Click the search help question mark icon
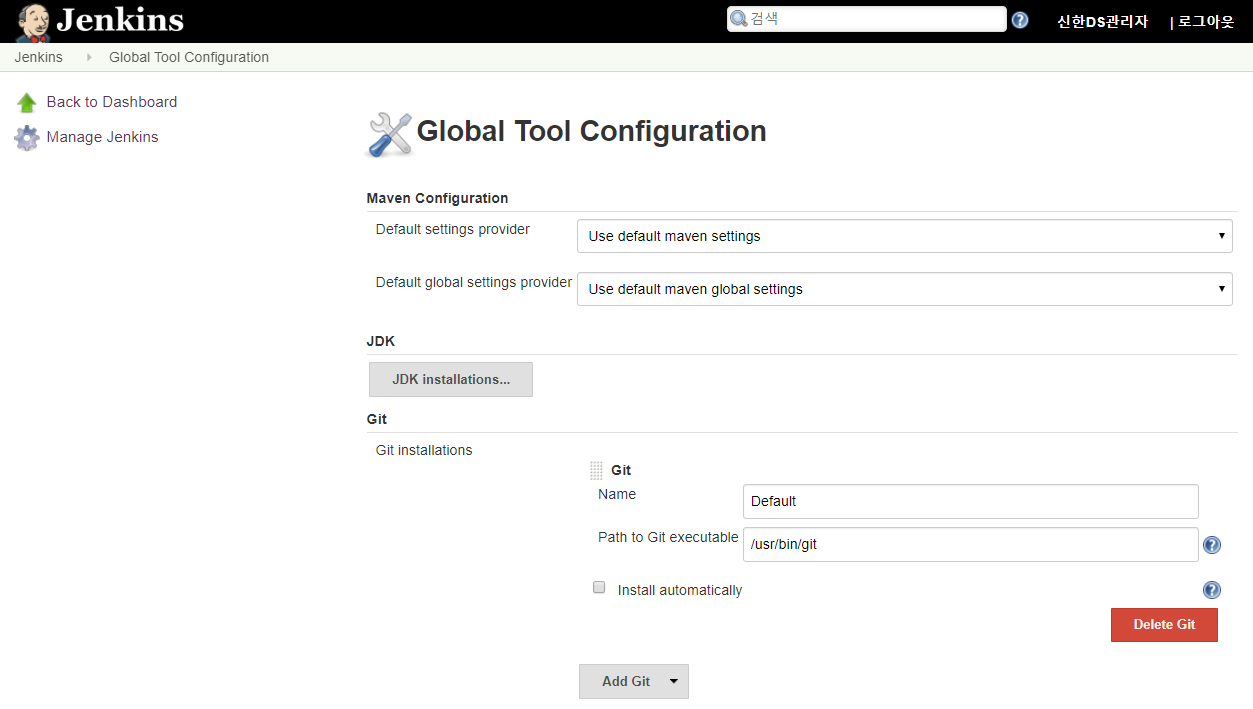The height and width of the screenshot is (709, 1253). (1020, 20)
